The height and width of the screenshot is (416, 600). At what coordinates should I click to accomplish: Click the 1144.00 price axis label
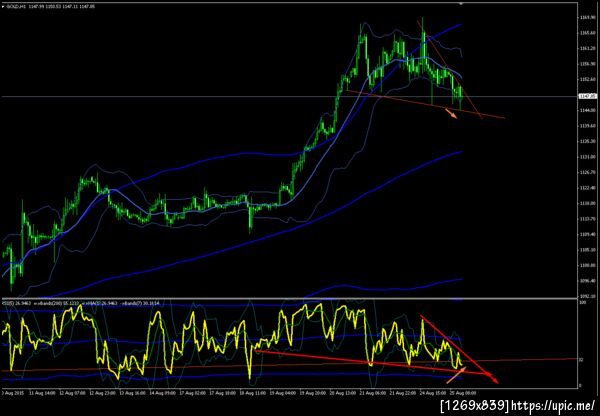pos(586,111)
